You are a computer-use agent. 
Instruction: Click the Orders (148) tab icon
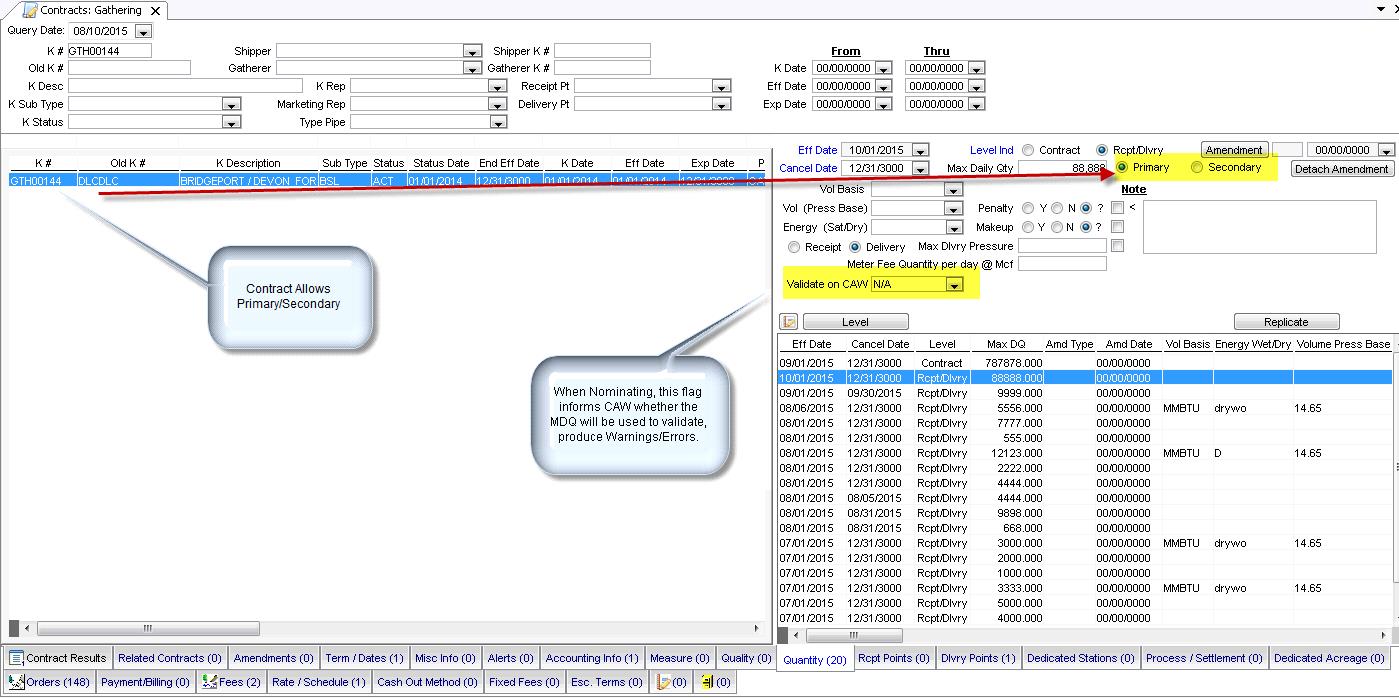[15, 683]
